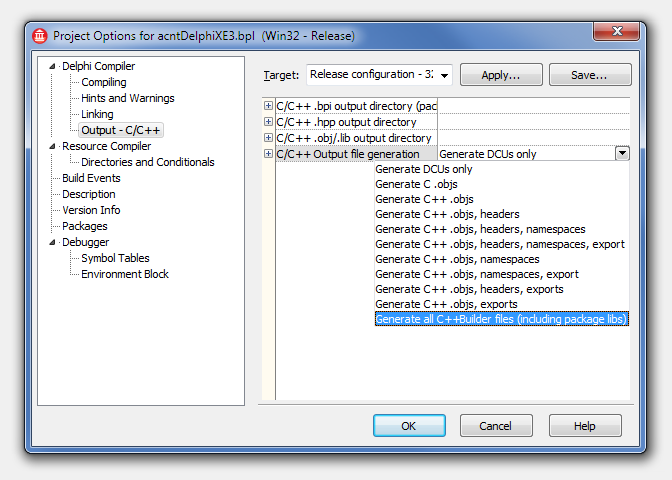Open the Environment Block page

pyautogui.click(x=125, y=274)
